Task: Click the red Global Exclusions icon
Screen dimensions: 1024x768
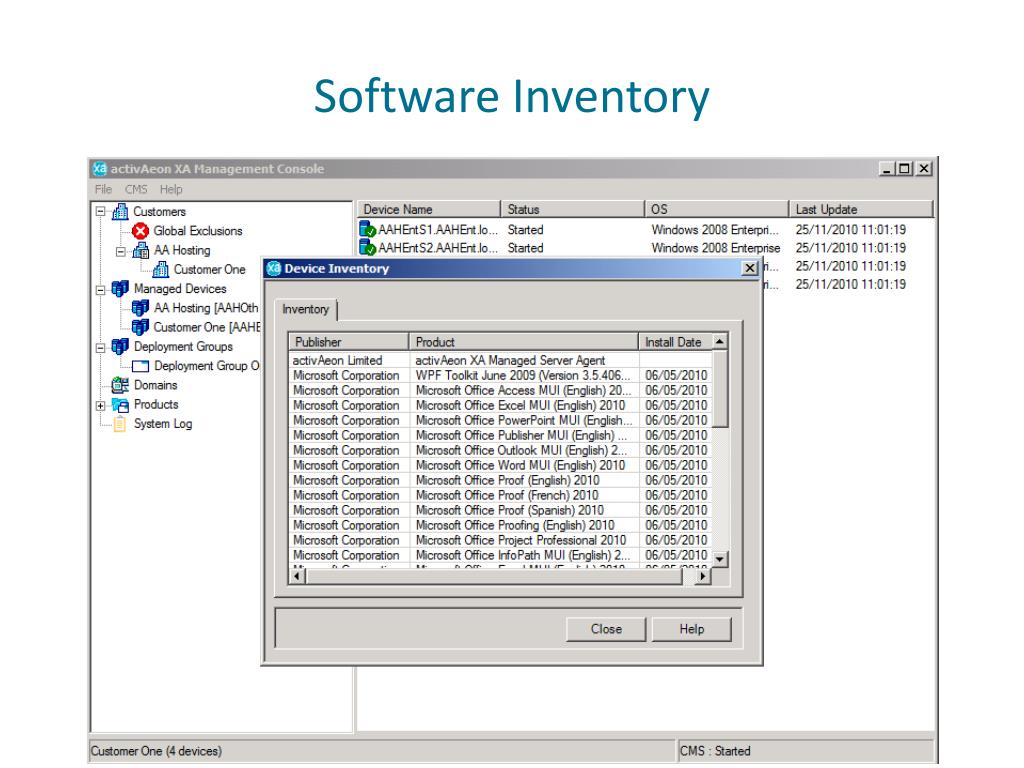Action: pyautogui.click(x=140, y=231)
